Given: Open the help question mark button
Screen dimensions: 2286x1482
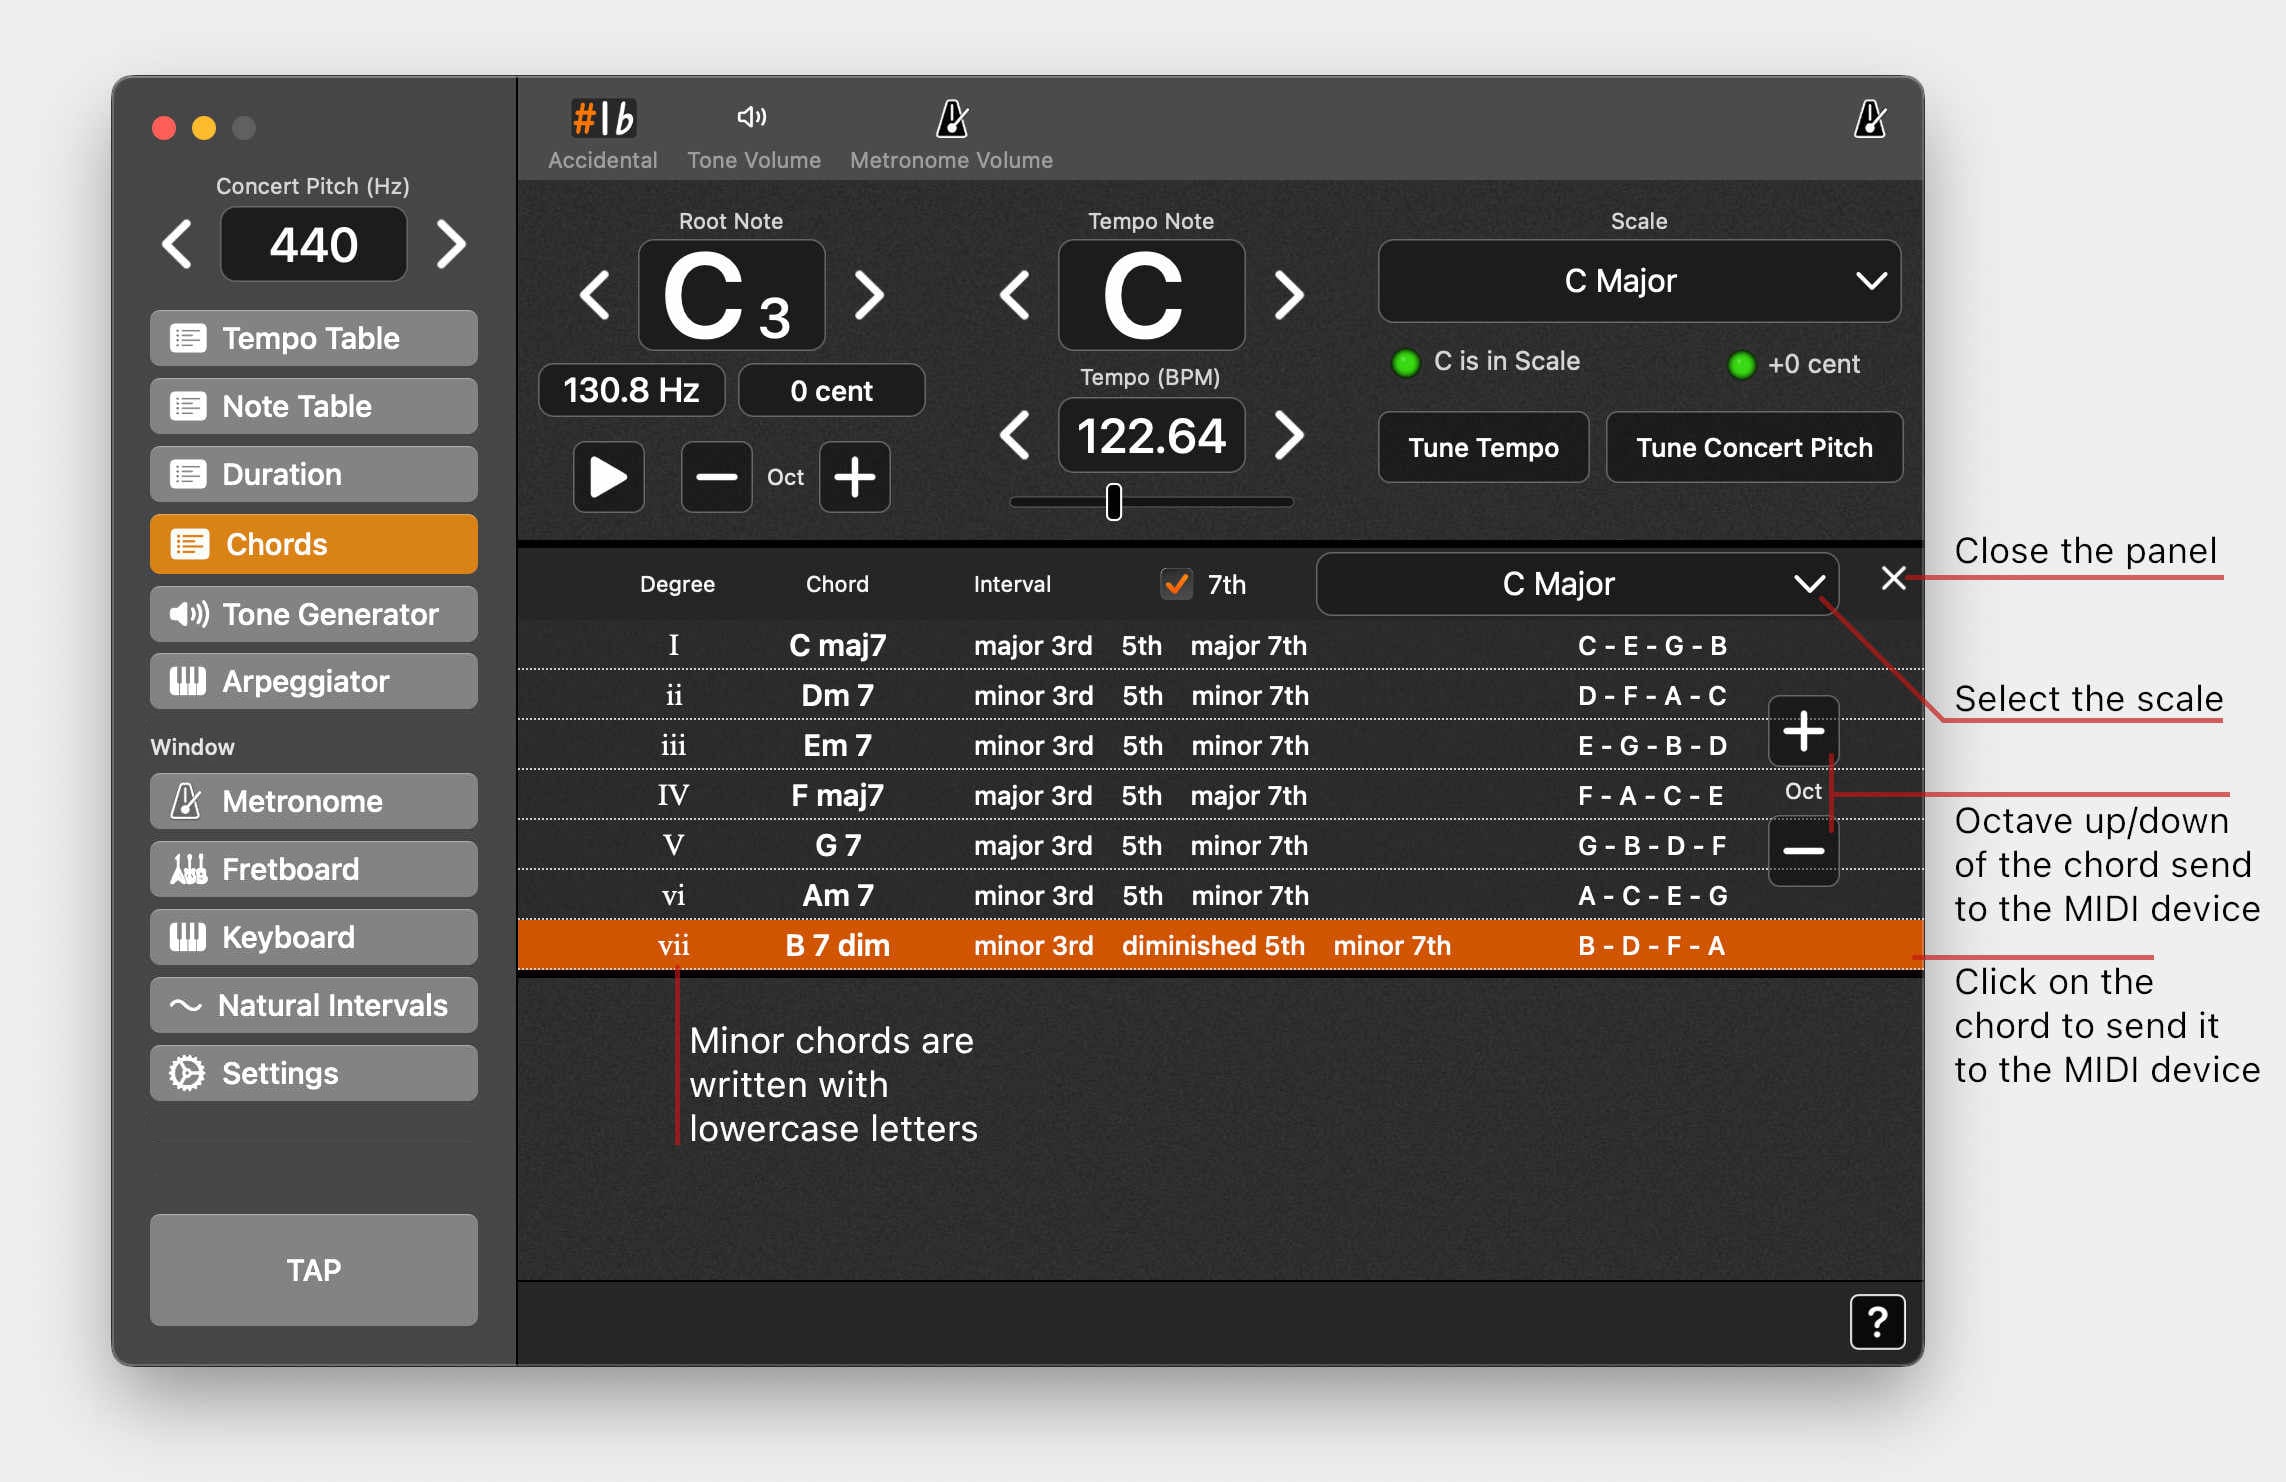Looking at the screenshot, I should 1876,1322.
